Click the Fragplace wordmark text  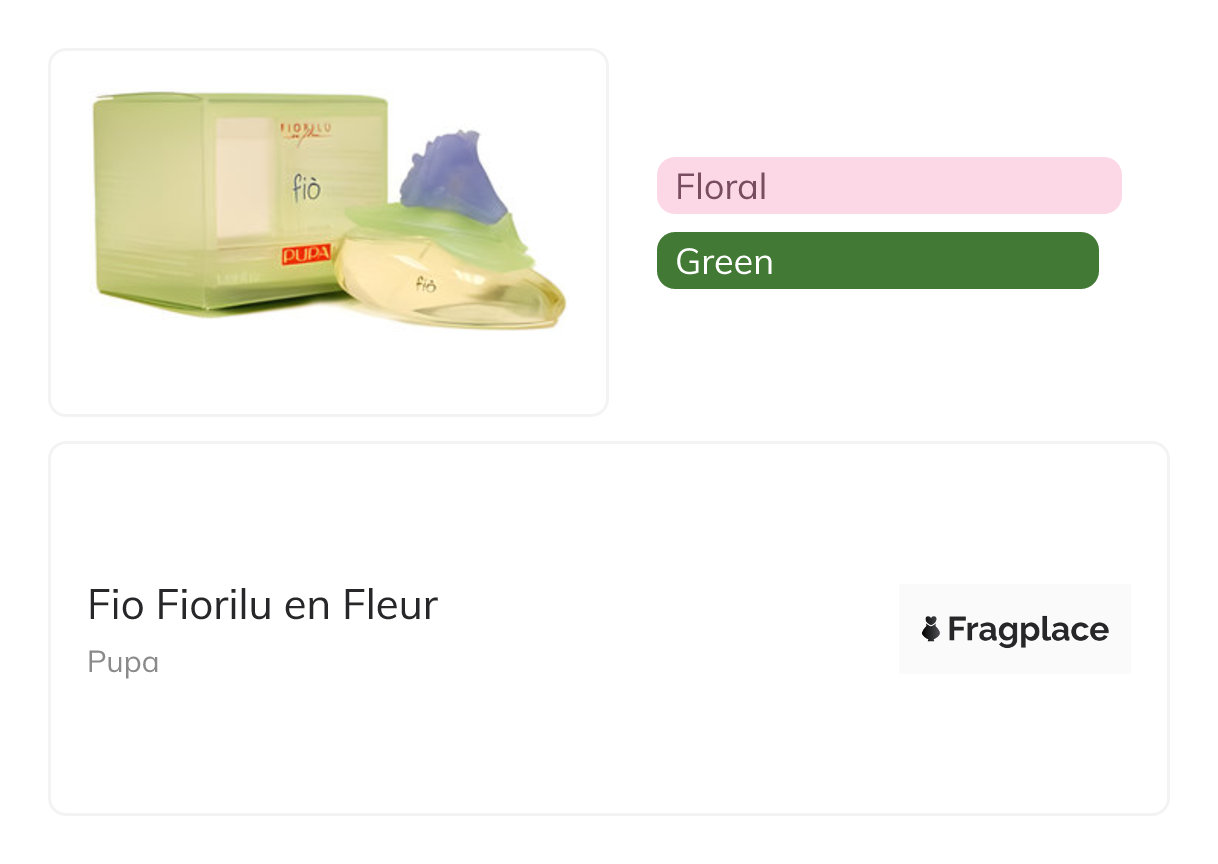(x=1028, y=629)
